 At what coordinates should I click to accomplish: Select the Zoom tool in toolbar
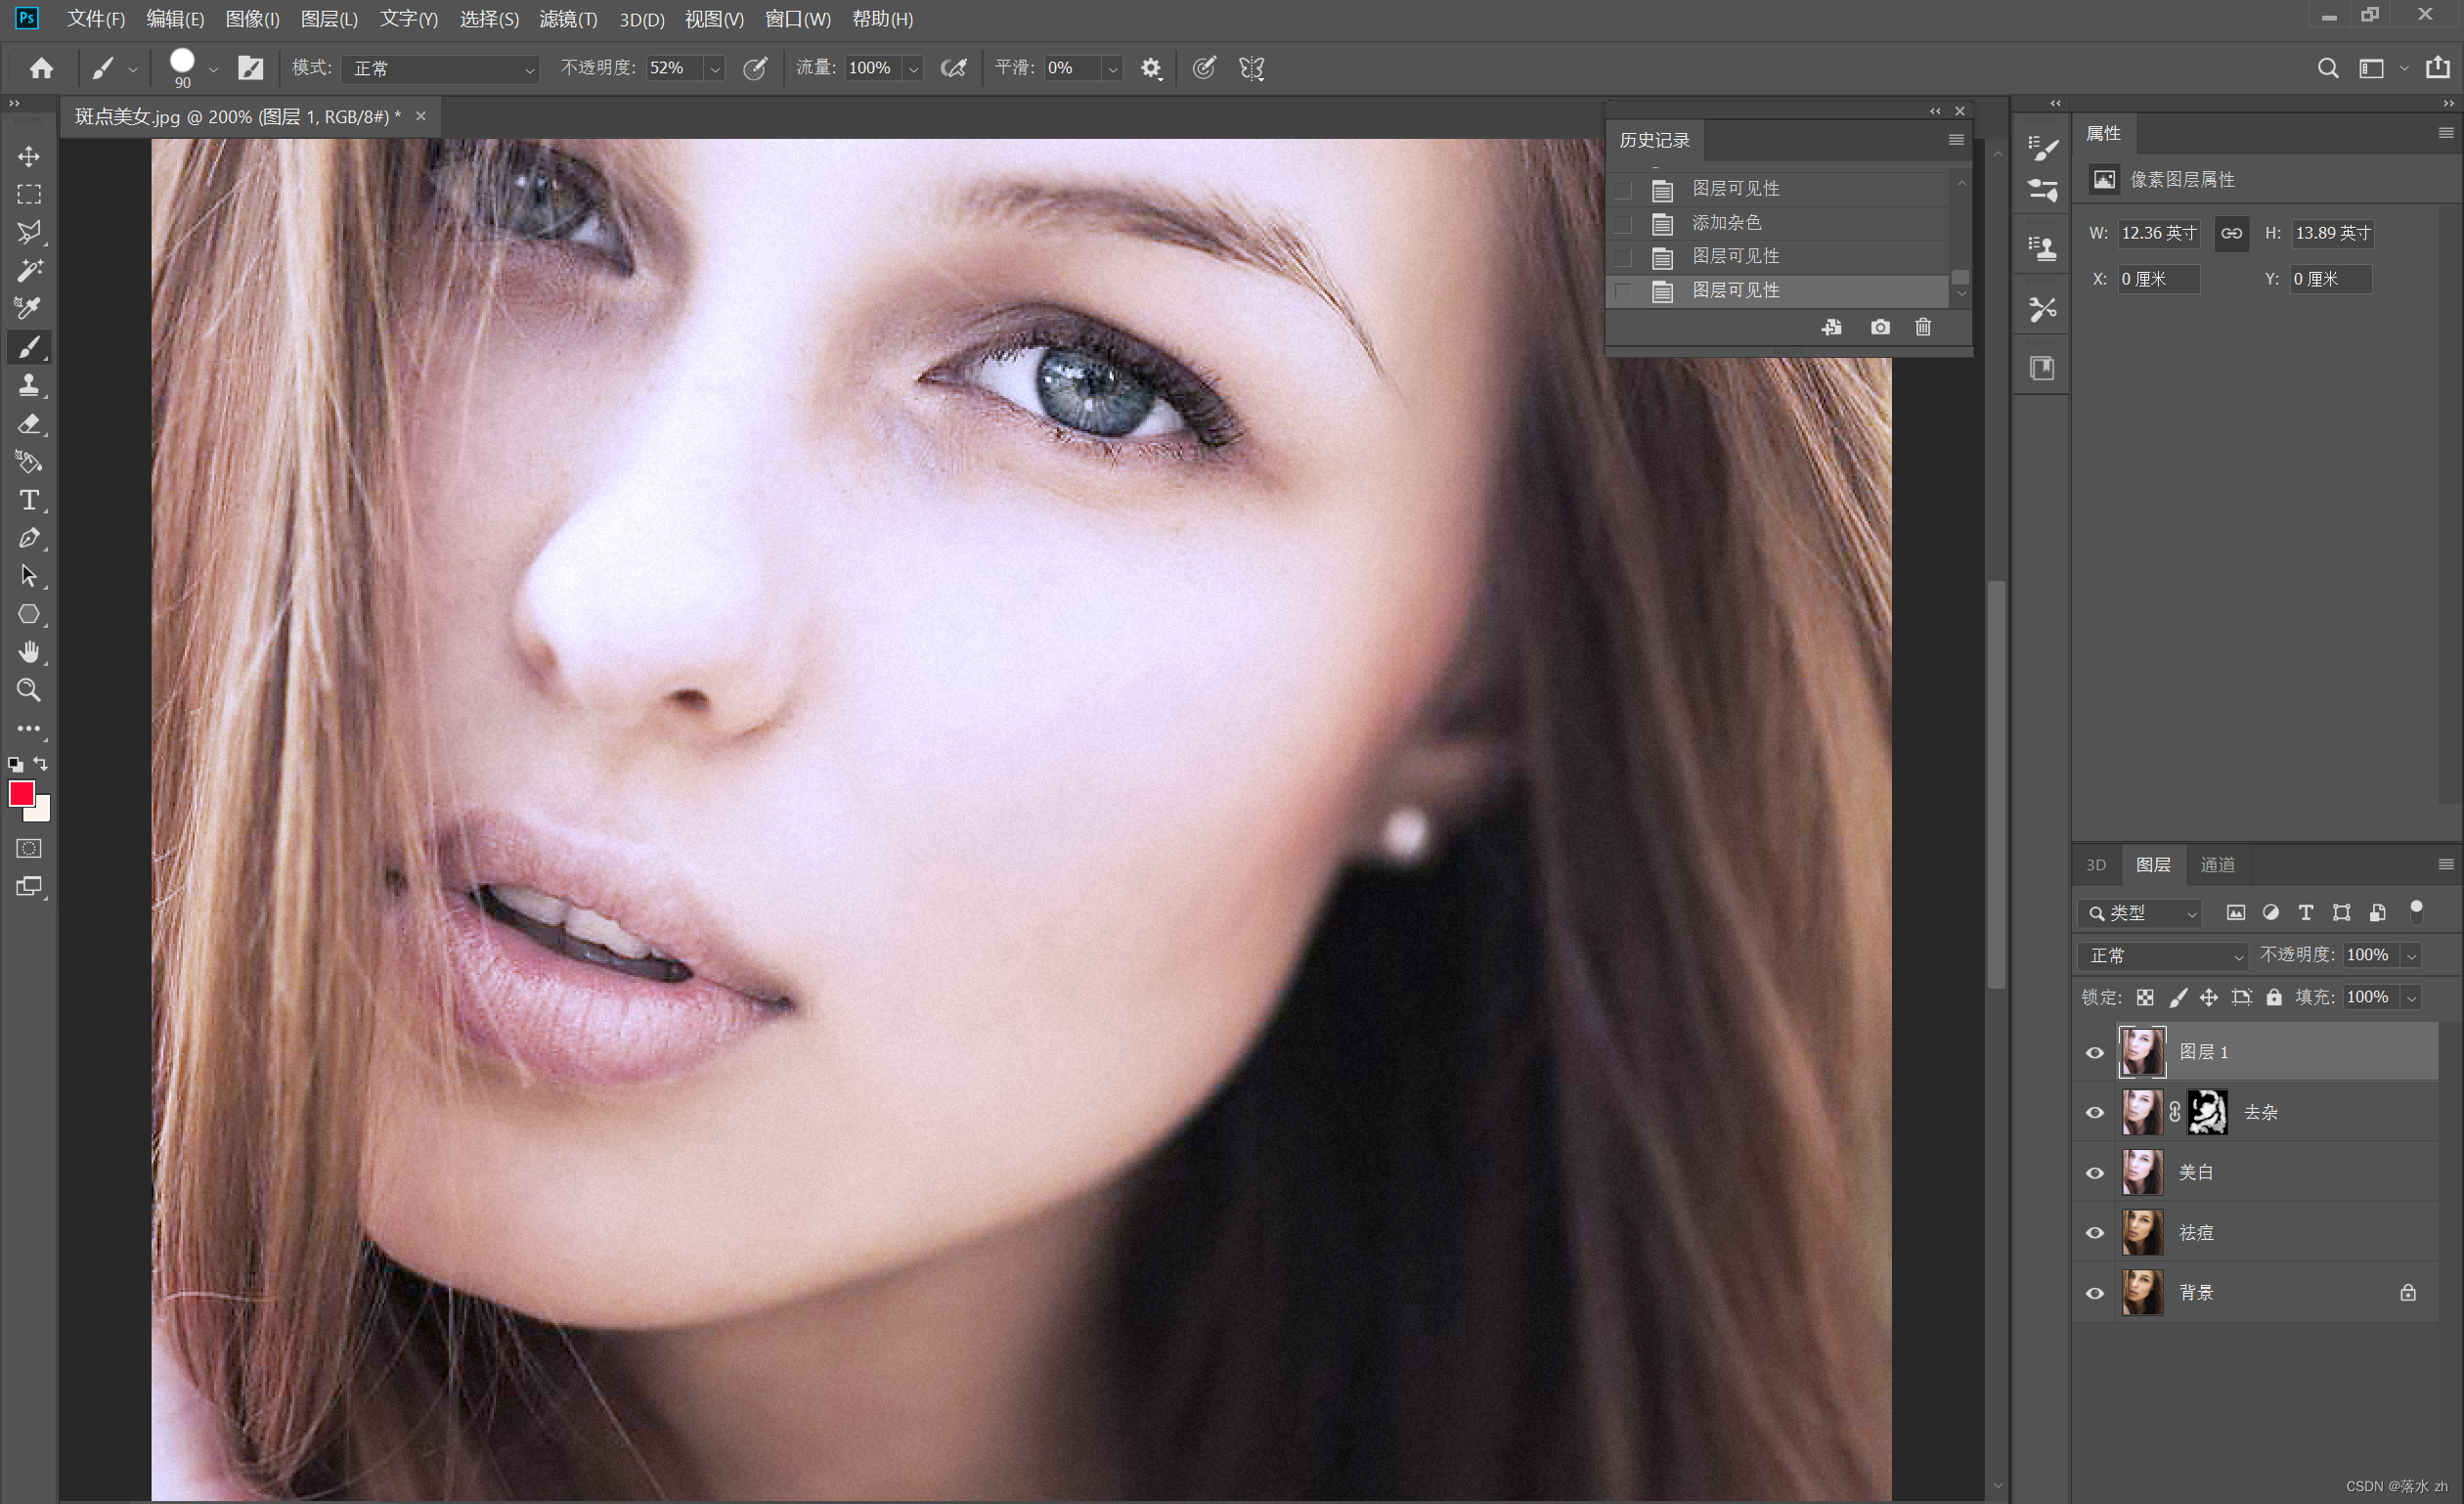click(29, 690)
